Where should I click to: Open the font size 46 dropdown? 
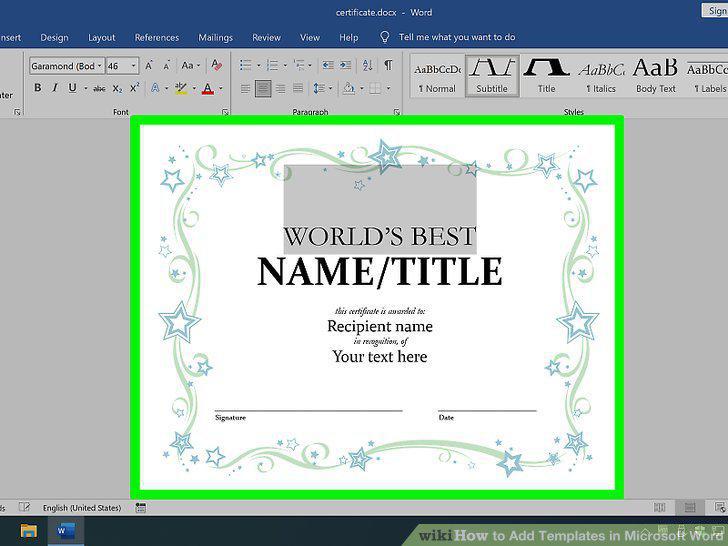point(133,66)
